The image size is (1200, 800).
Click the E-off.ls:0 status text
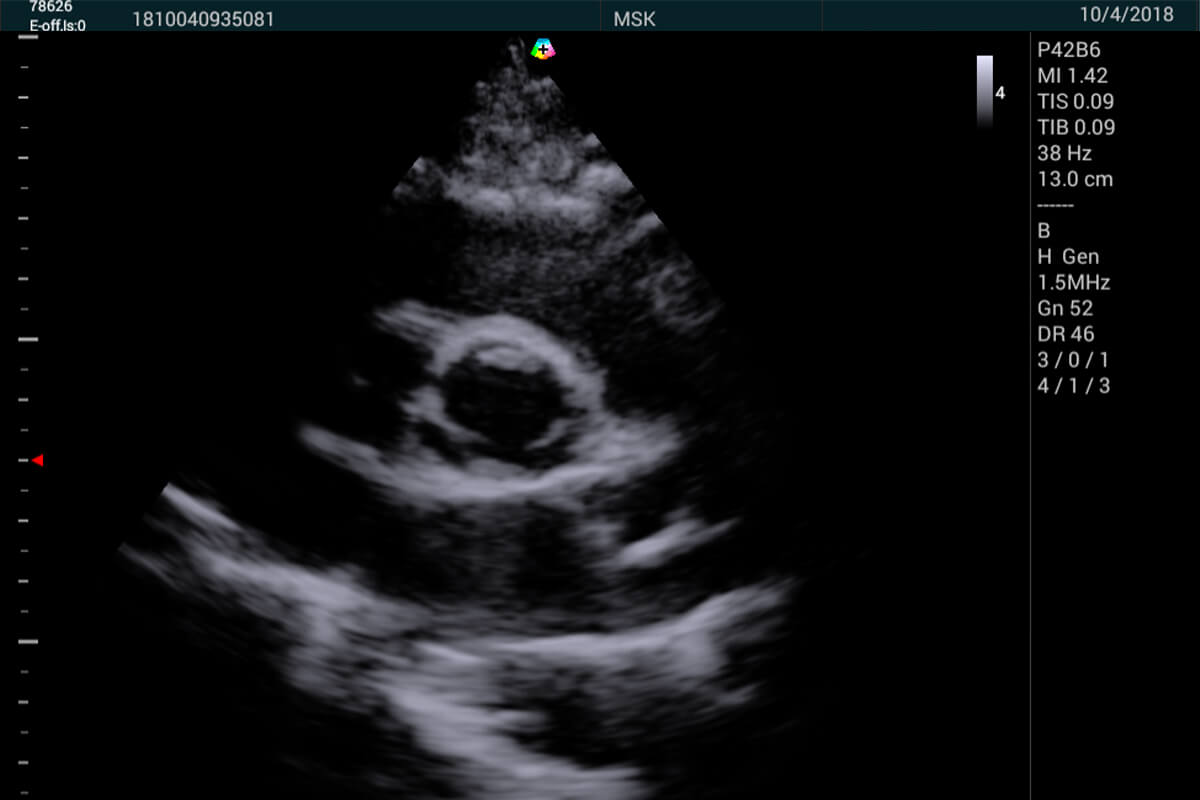[x=57, y=25]
